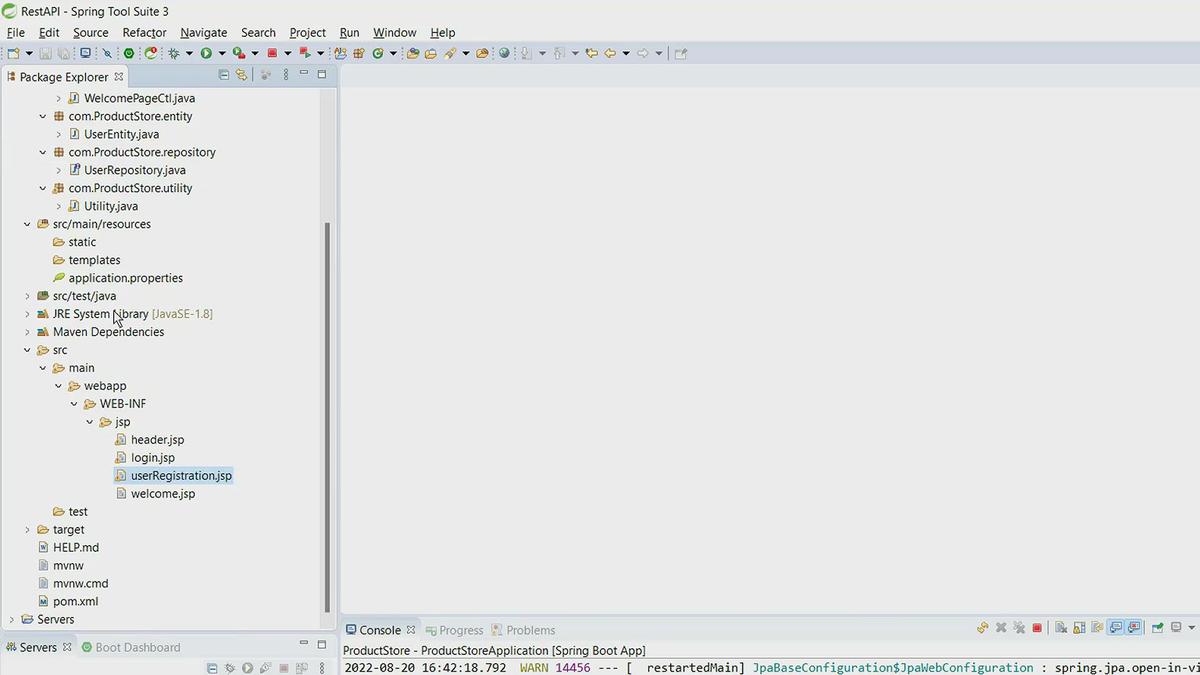Click Collapse All in Package Explorer
1200x675 pixels.
pos(223,75)
